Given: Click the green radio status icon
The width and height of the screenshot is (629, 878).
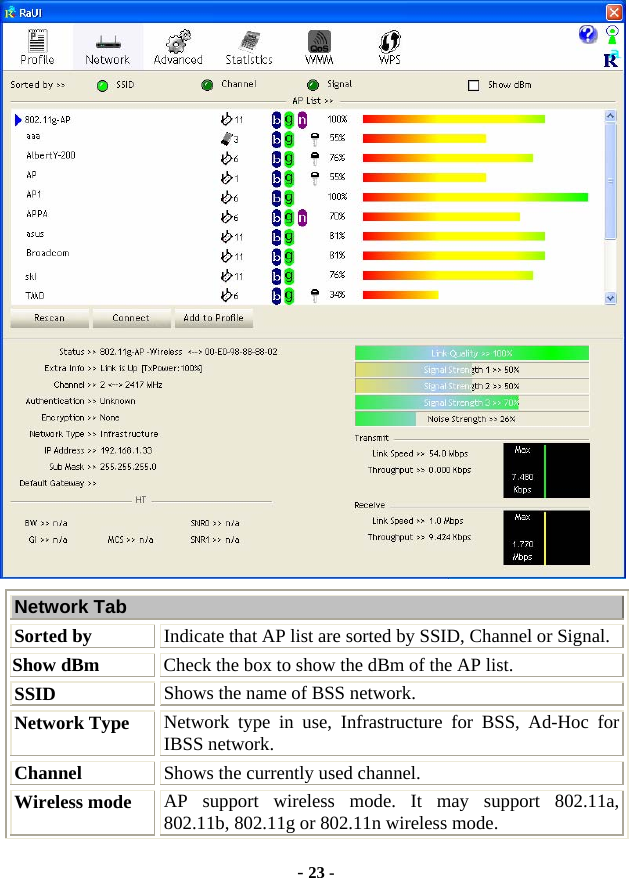Looking at the screenshot, I should click(612, 35).
